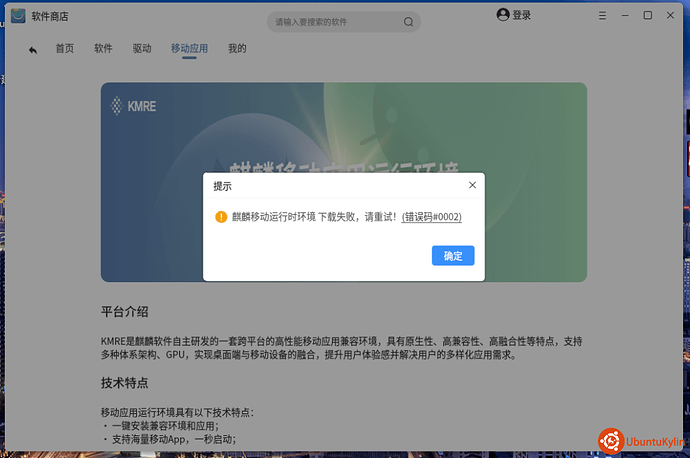The height and width of the screenshot is (458, 690).
Task: Click the magnifier search icon
Action: pos(408,22)
